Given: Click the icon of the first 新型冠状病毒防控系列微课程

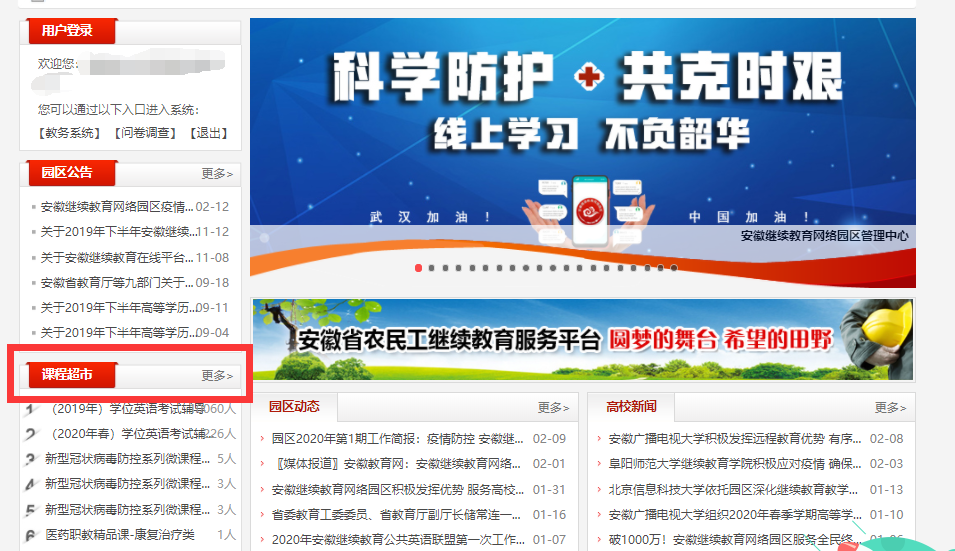Looking at the screenshot, I should (30, 459).
